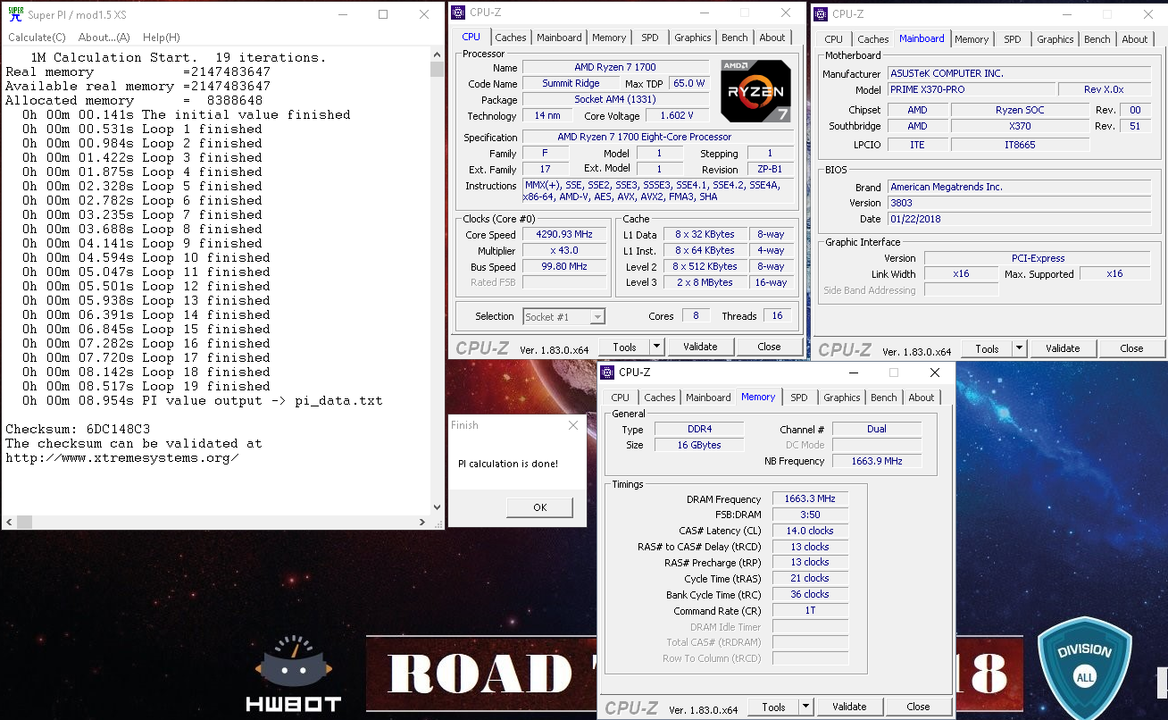Click the CPU-Z icon in the Memory window title bar

607,372
